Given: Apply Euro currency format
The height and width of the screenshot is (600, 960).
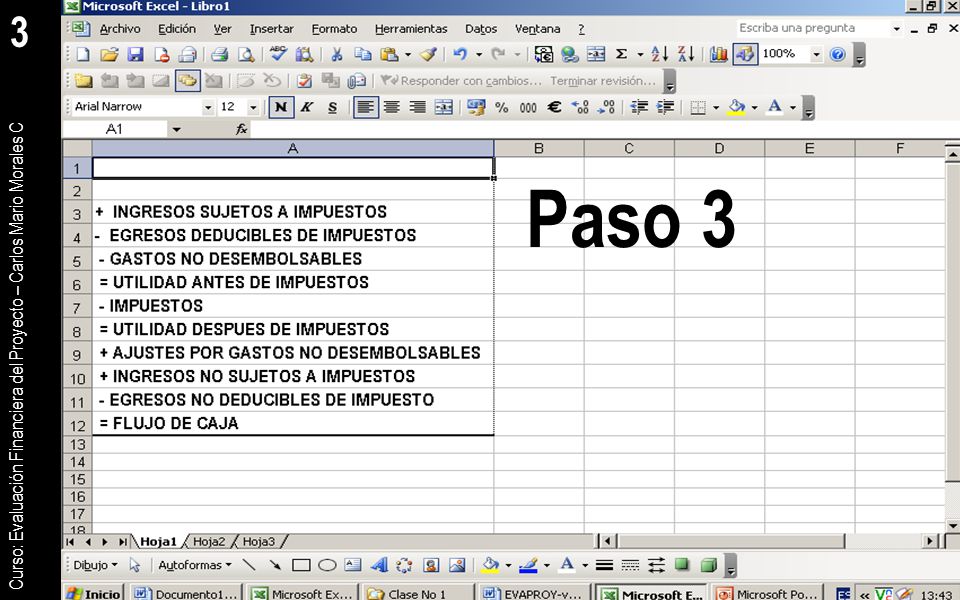Looking at the screenshot, I should pos(554,108).
